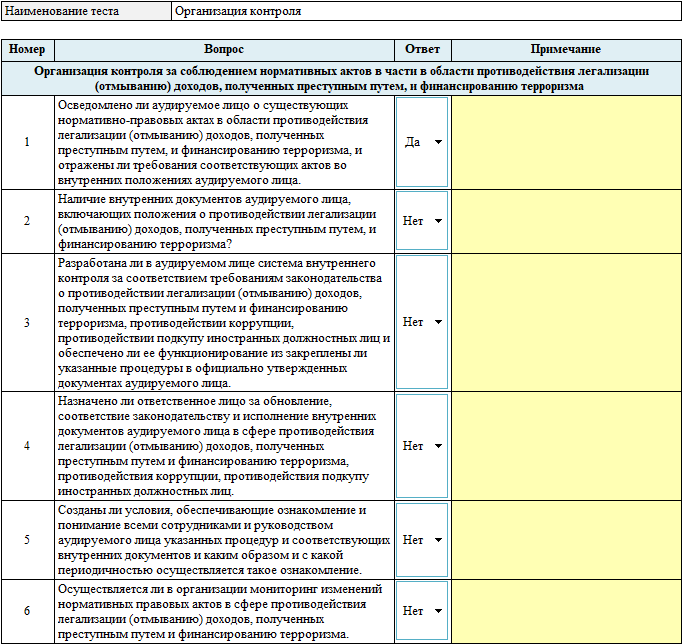682x644 pixels.
Task: Expand the answer dropdown in row 4
Action: pyautogui.click(x=421, y=446)
